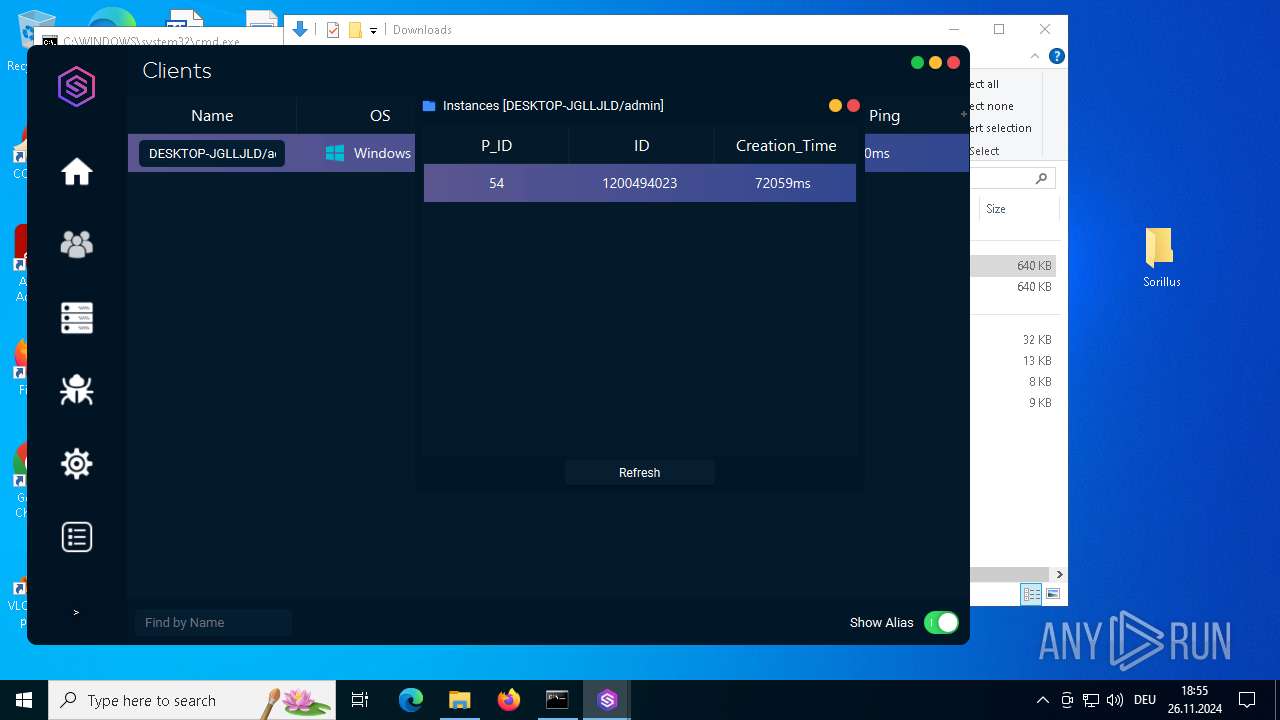Click 'Invert selection' in Explorer ribbon
Image resolution: width=1280 pixels, height=720 pixels.
(x=1001, y=128)
